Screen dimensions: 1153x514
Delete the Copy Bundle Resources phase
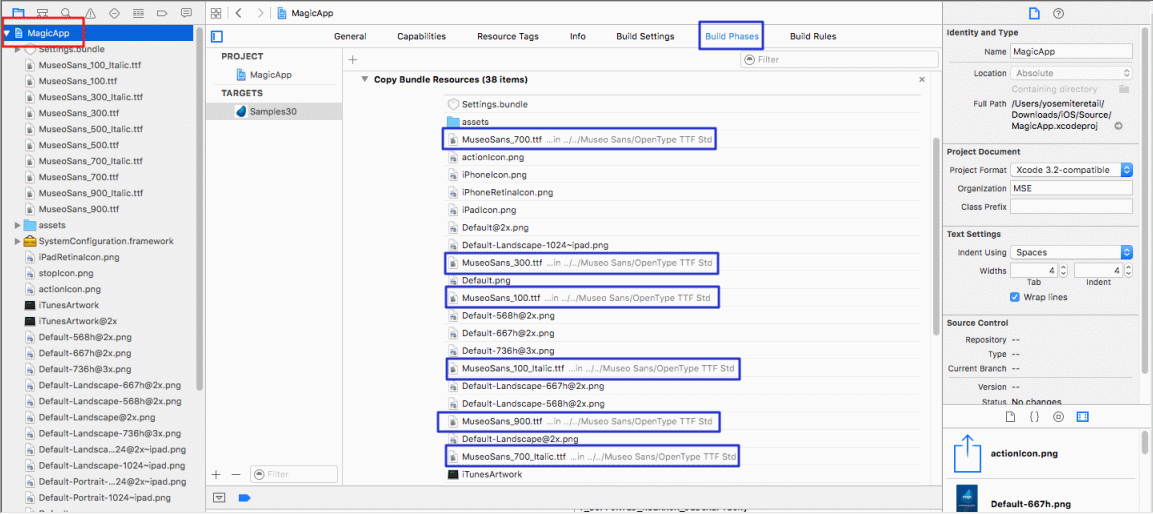(922, 79)
